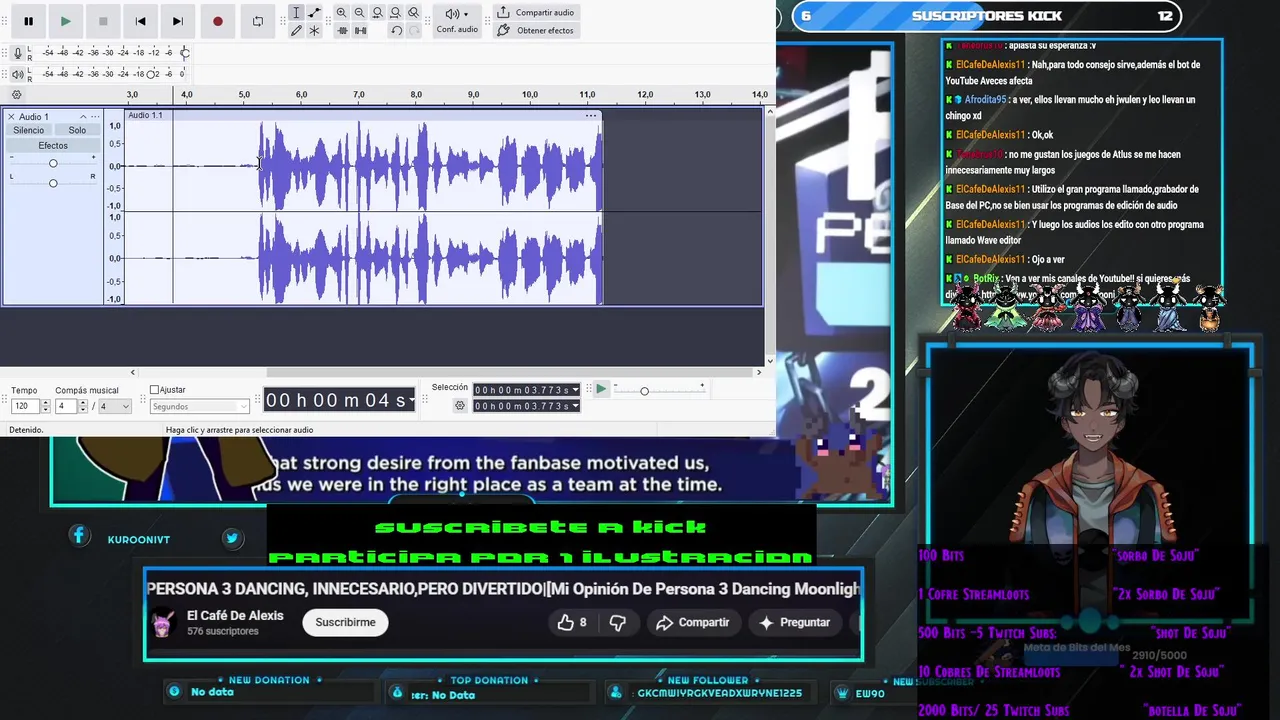Click the Selección settings gear icon
The height and width of the screenshot is (720, 1280).
[x=460, y=406]
